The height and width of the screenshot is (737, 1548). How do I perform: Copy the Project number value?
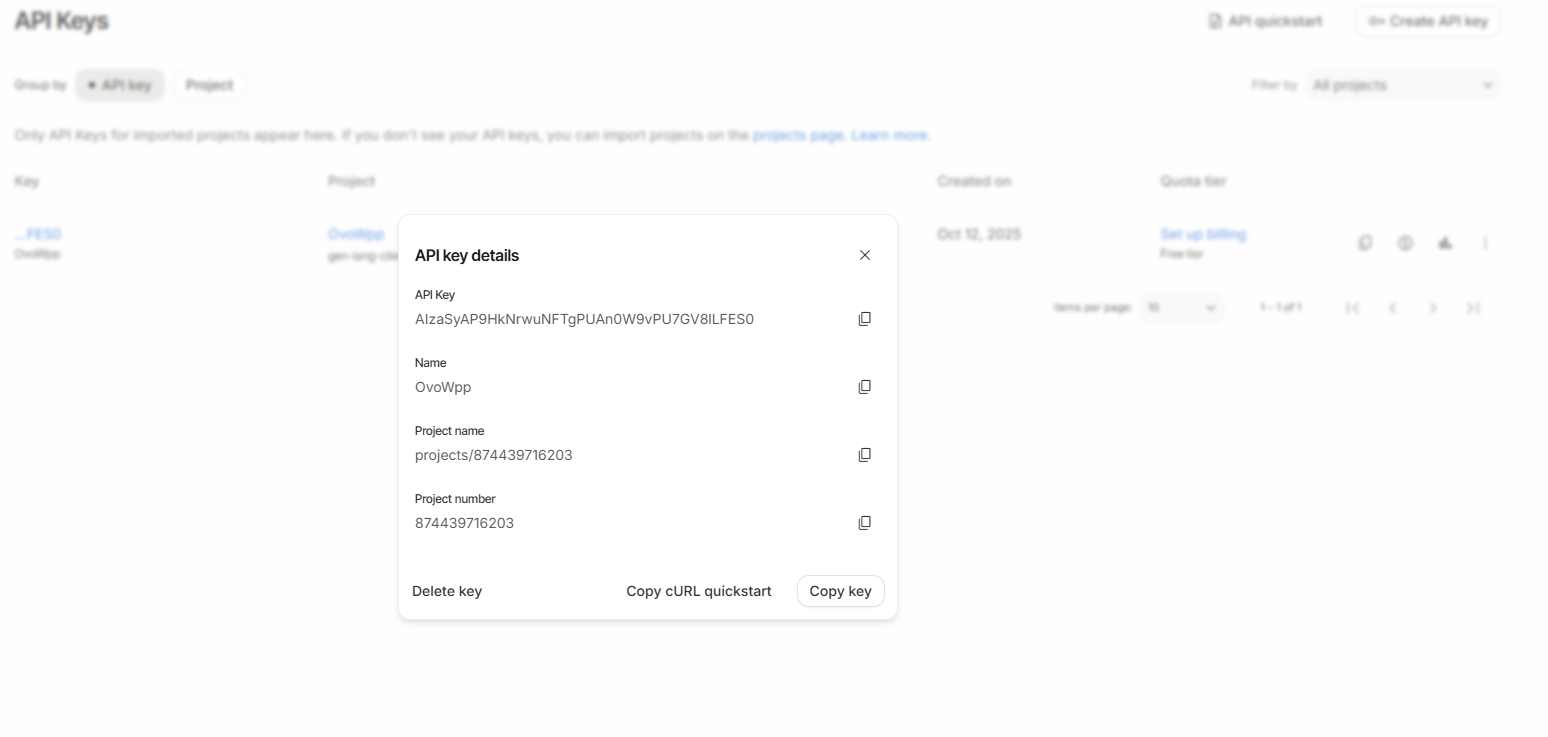click(x=865, y=523)
